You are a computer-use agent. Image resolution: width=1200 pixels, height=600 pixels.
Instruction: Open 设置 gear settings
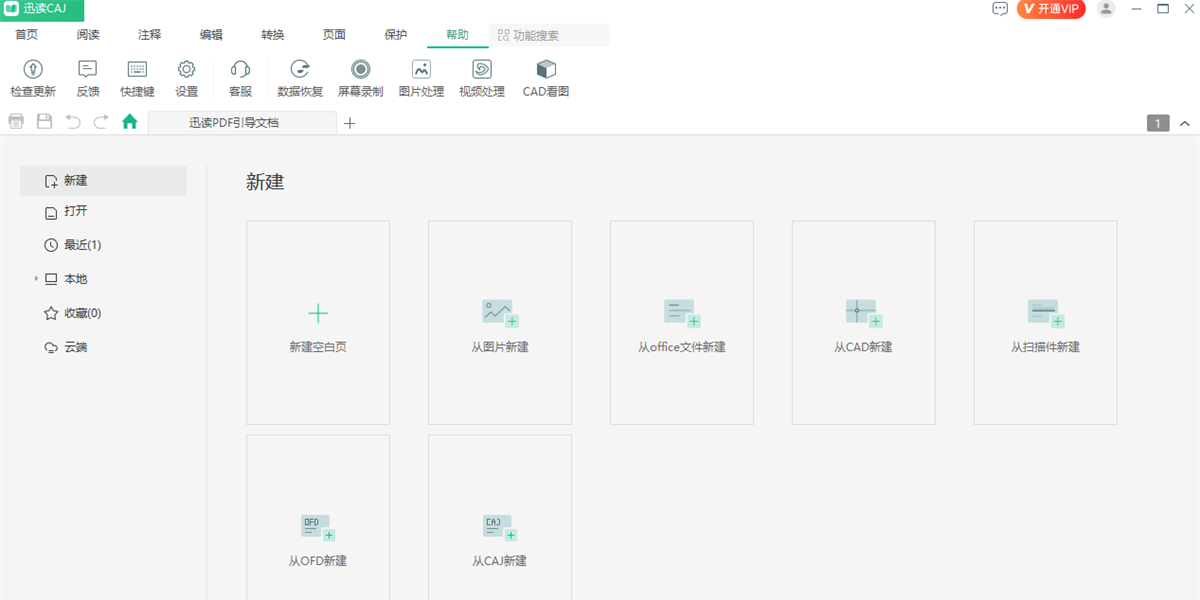186,78
